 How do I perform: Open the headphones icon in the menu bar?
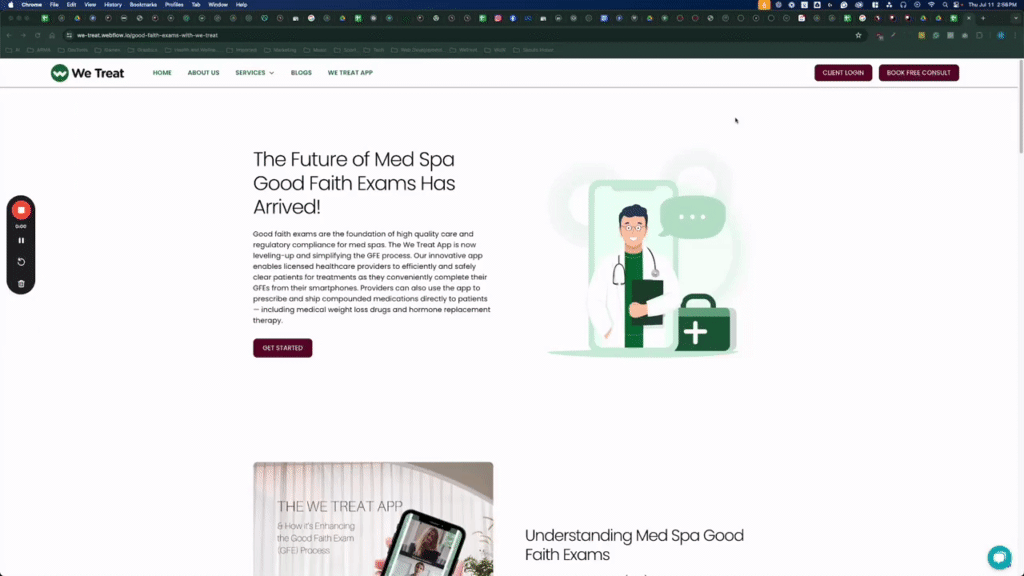(903, 5)
